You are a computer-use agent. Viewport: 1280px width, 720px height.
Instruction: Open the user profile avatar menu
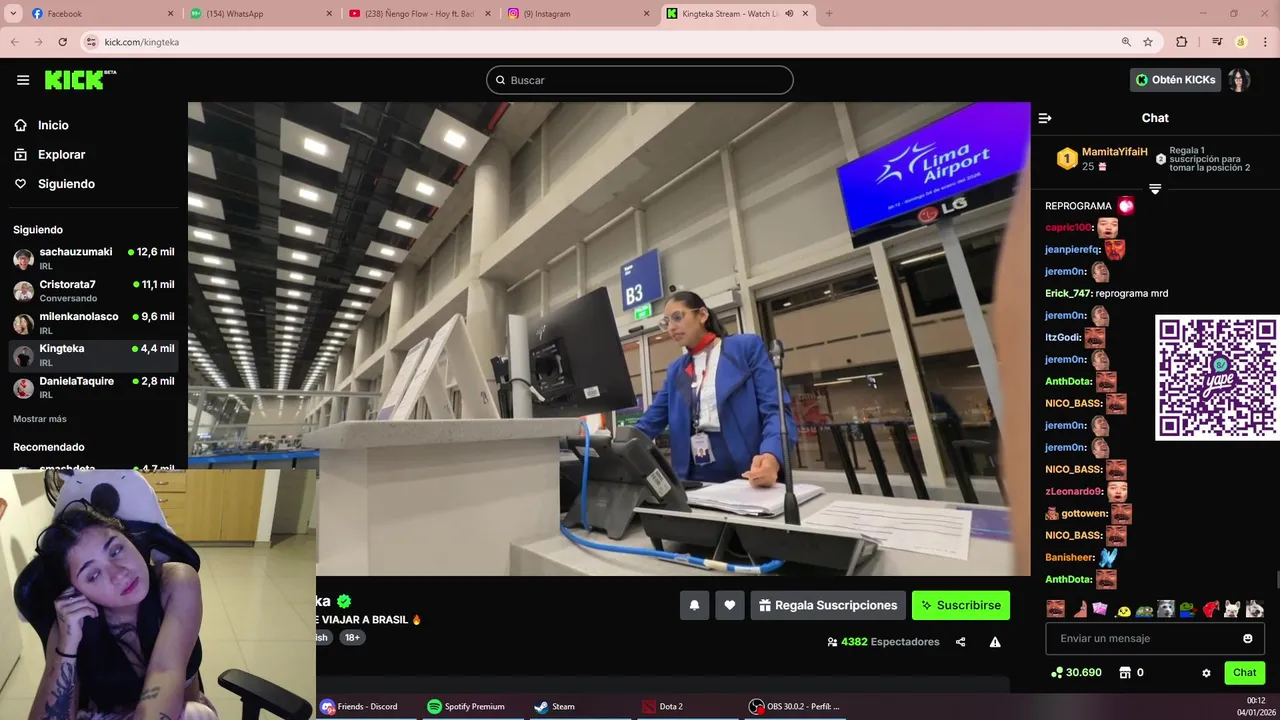click(1240, 80)
